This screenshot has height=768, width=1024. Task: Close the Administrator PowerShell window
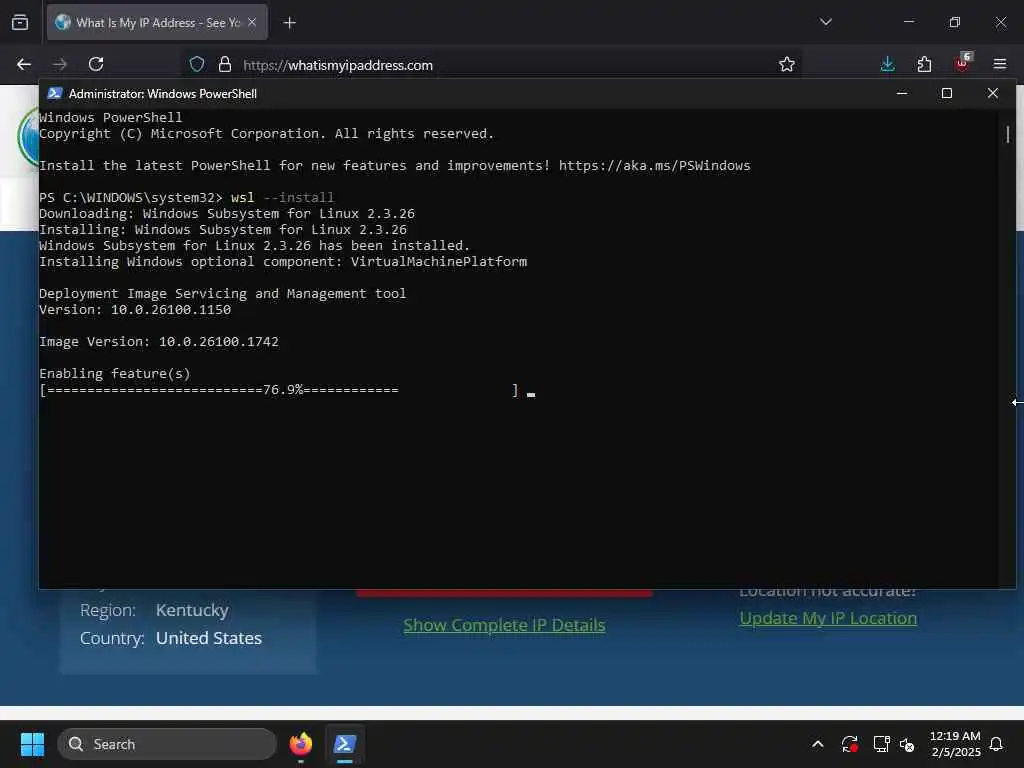[992, 93]
